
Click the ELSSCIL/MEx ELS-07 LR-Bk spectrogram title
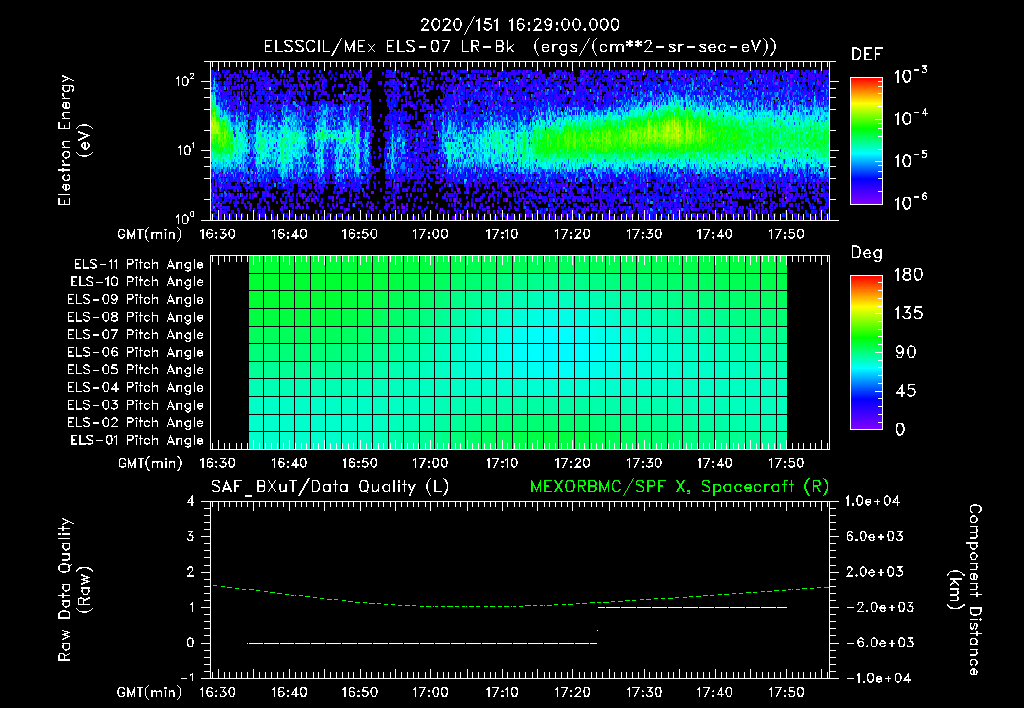520,47
